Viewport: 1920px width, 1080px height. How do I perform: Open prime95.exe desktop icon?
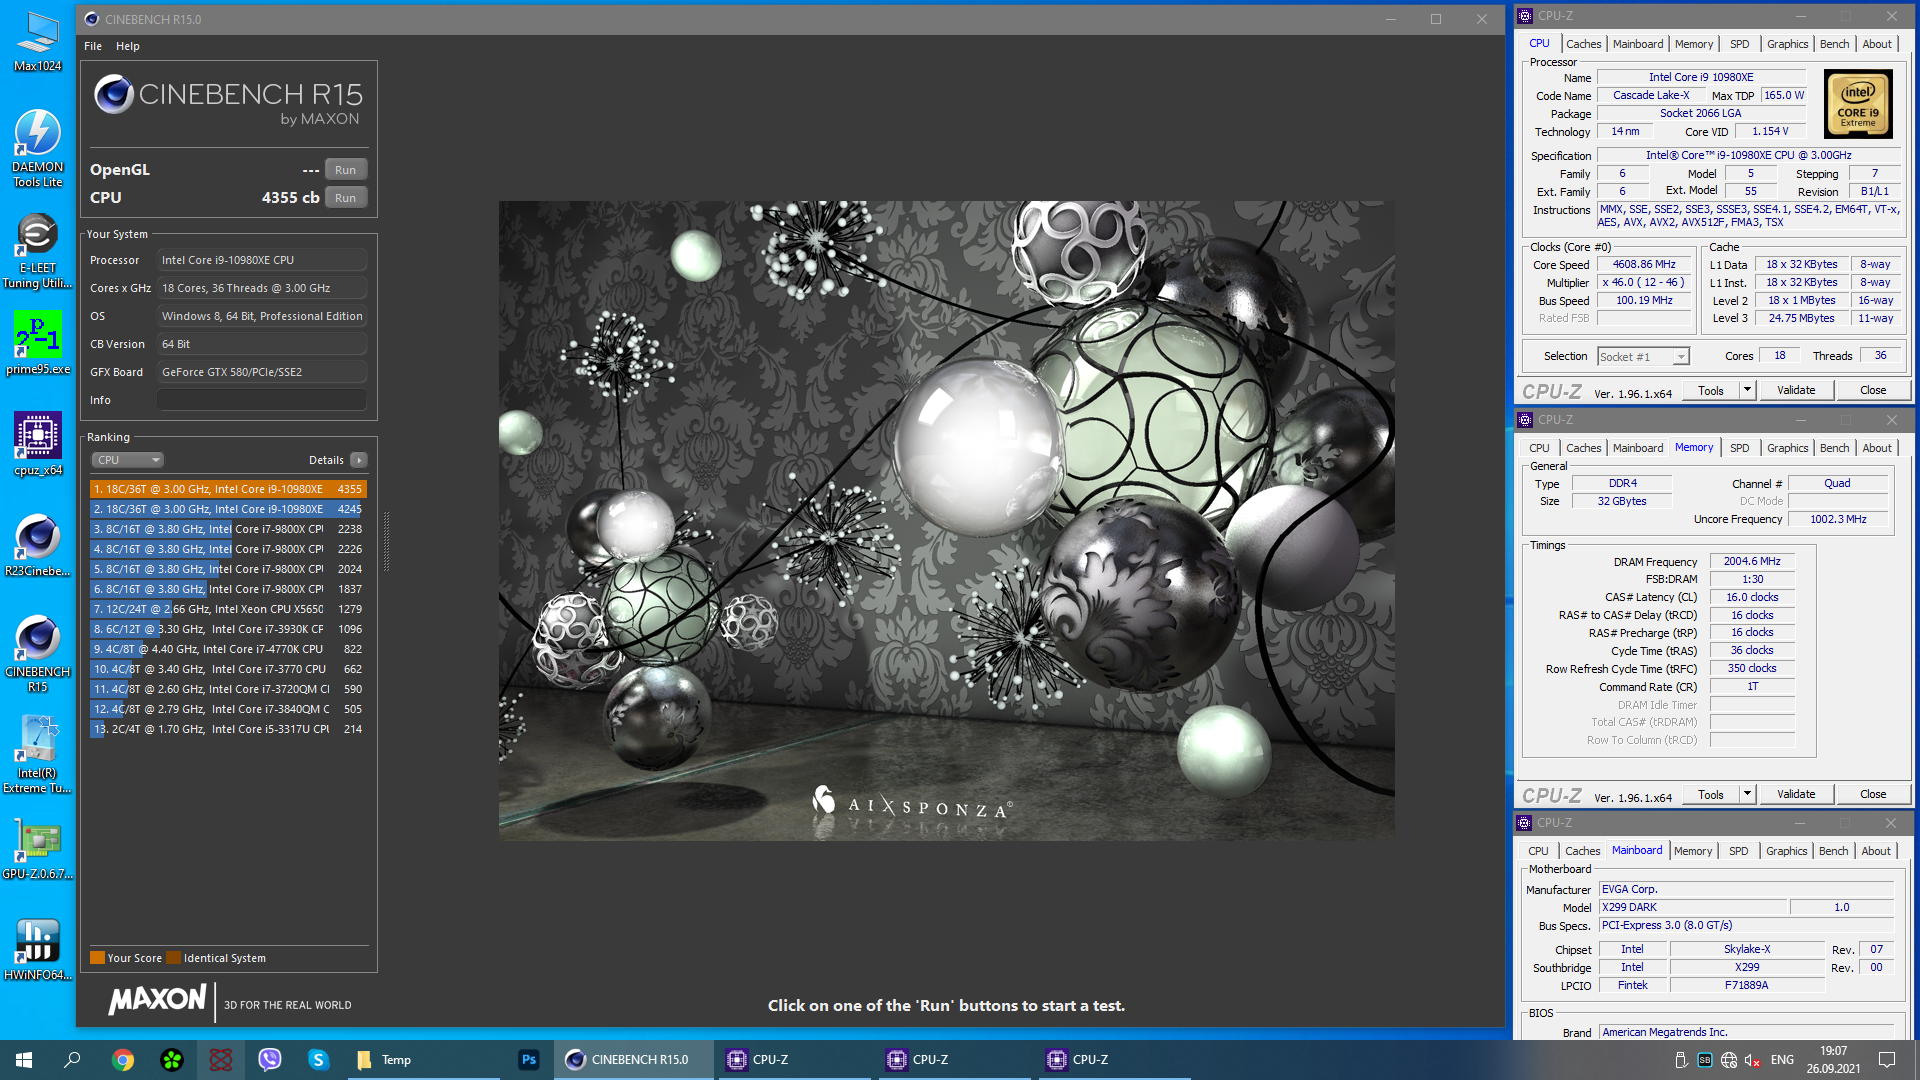38,342
